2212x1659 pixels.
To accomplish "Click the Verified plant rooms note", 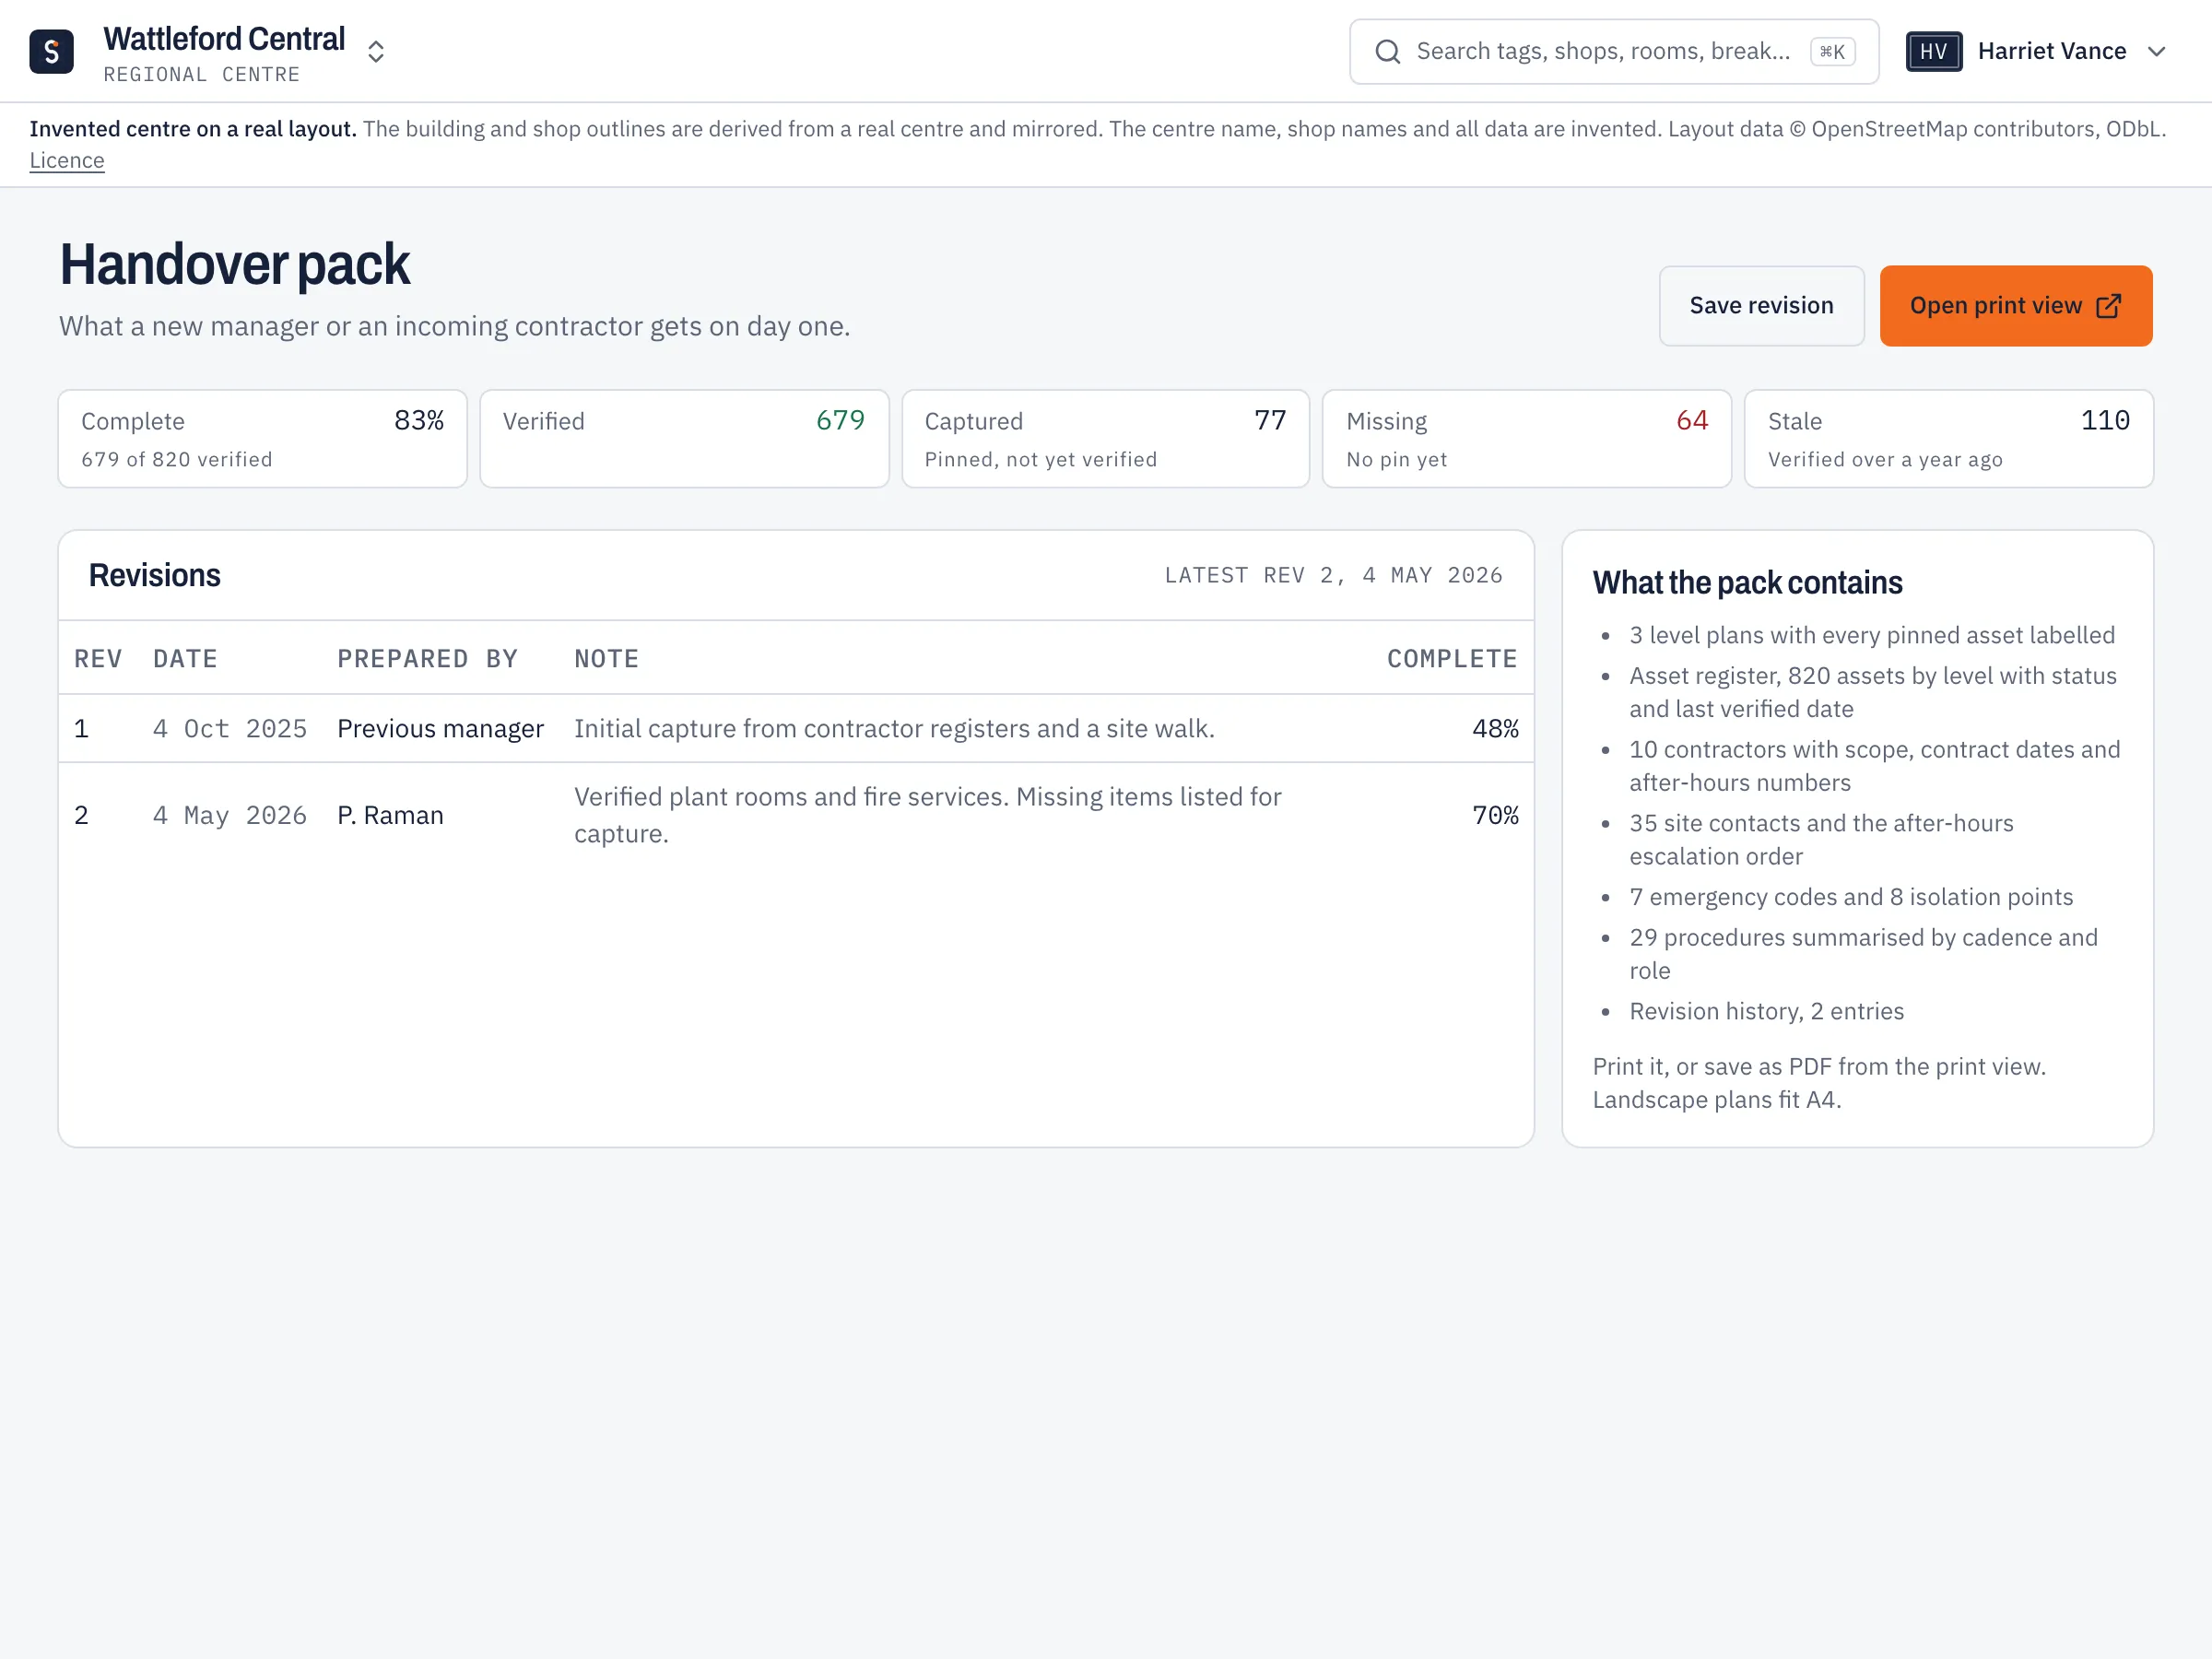I will pos(927,815).
